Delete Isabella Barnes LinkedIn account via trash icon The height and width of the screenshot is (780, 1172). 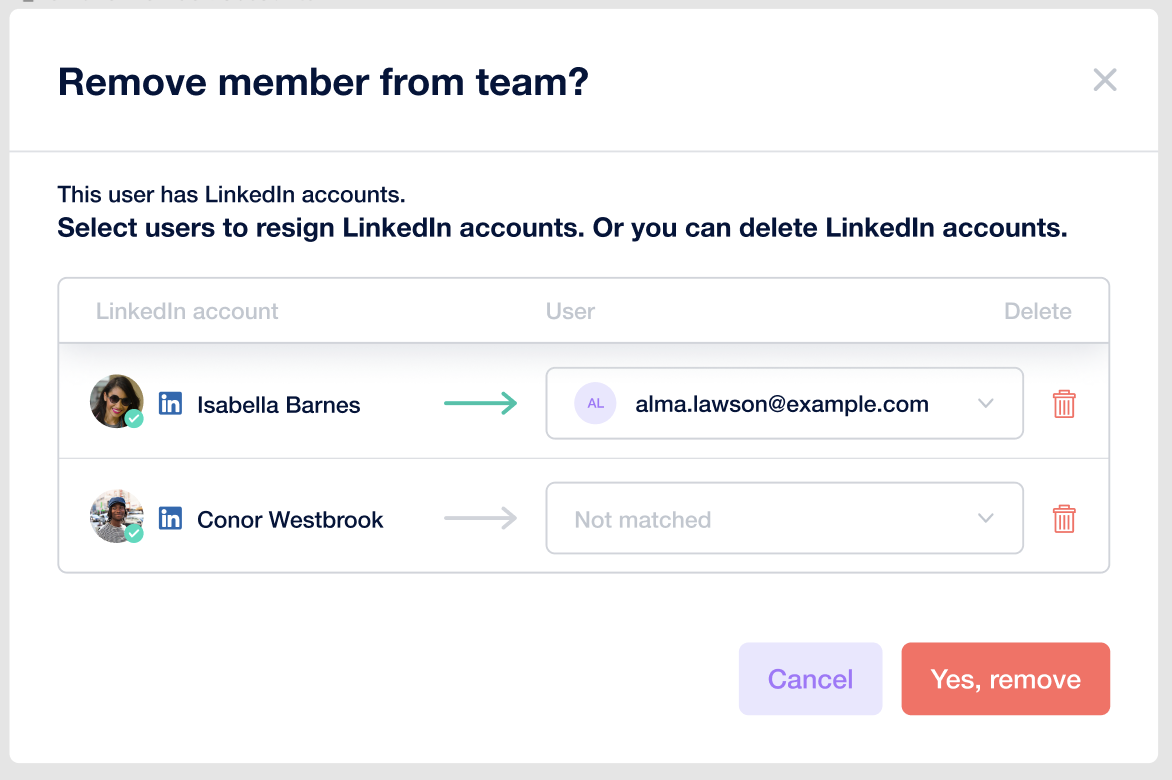(1064, 404)
